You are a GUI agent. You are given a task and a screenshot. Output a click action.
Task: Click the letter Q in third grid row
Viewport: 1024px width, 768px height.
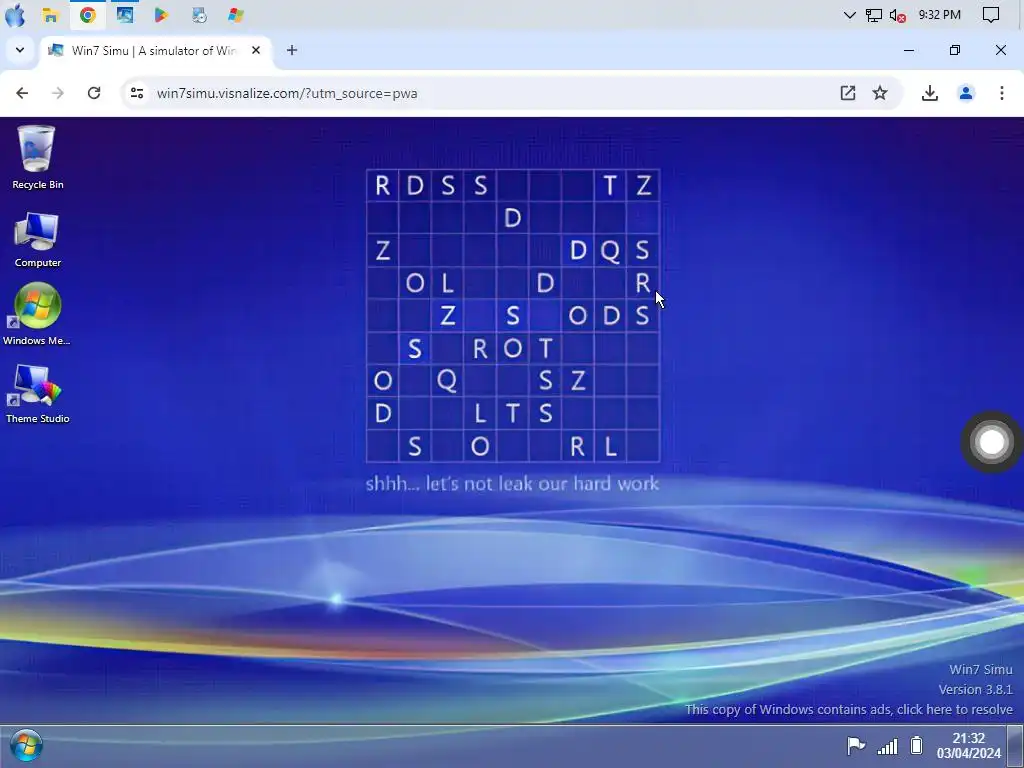click(610, 251)
